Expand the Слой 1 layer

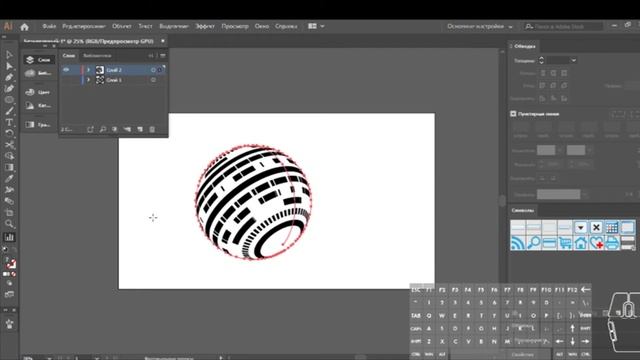(x=89, y=80)
